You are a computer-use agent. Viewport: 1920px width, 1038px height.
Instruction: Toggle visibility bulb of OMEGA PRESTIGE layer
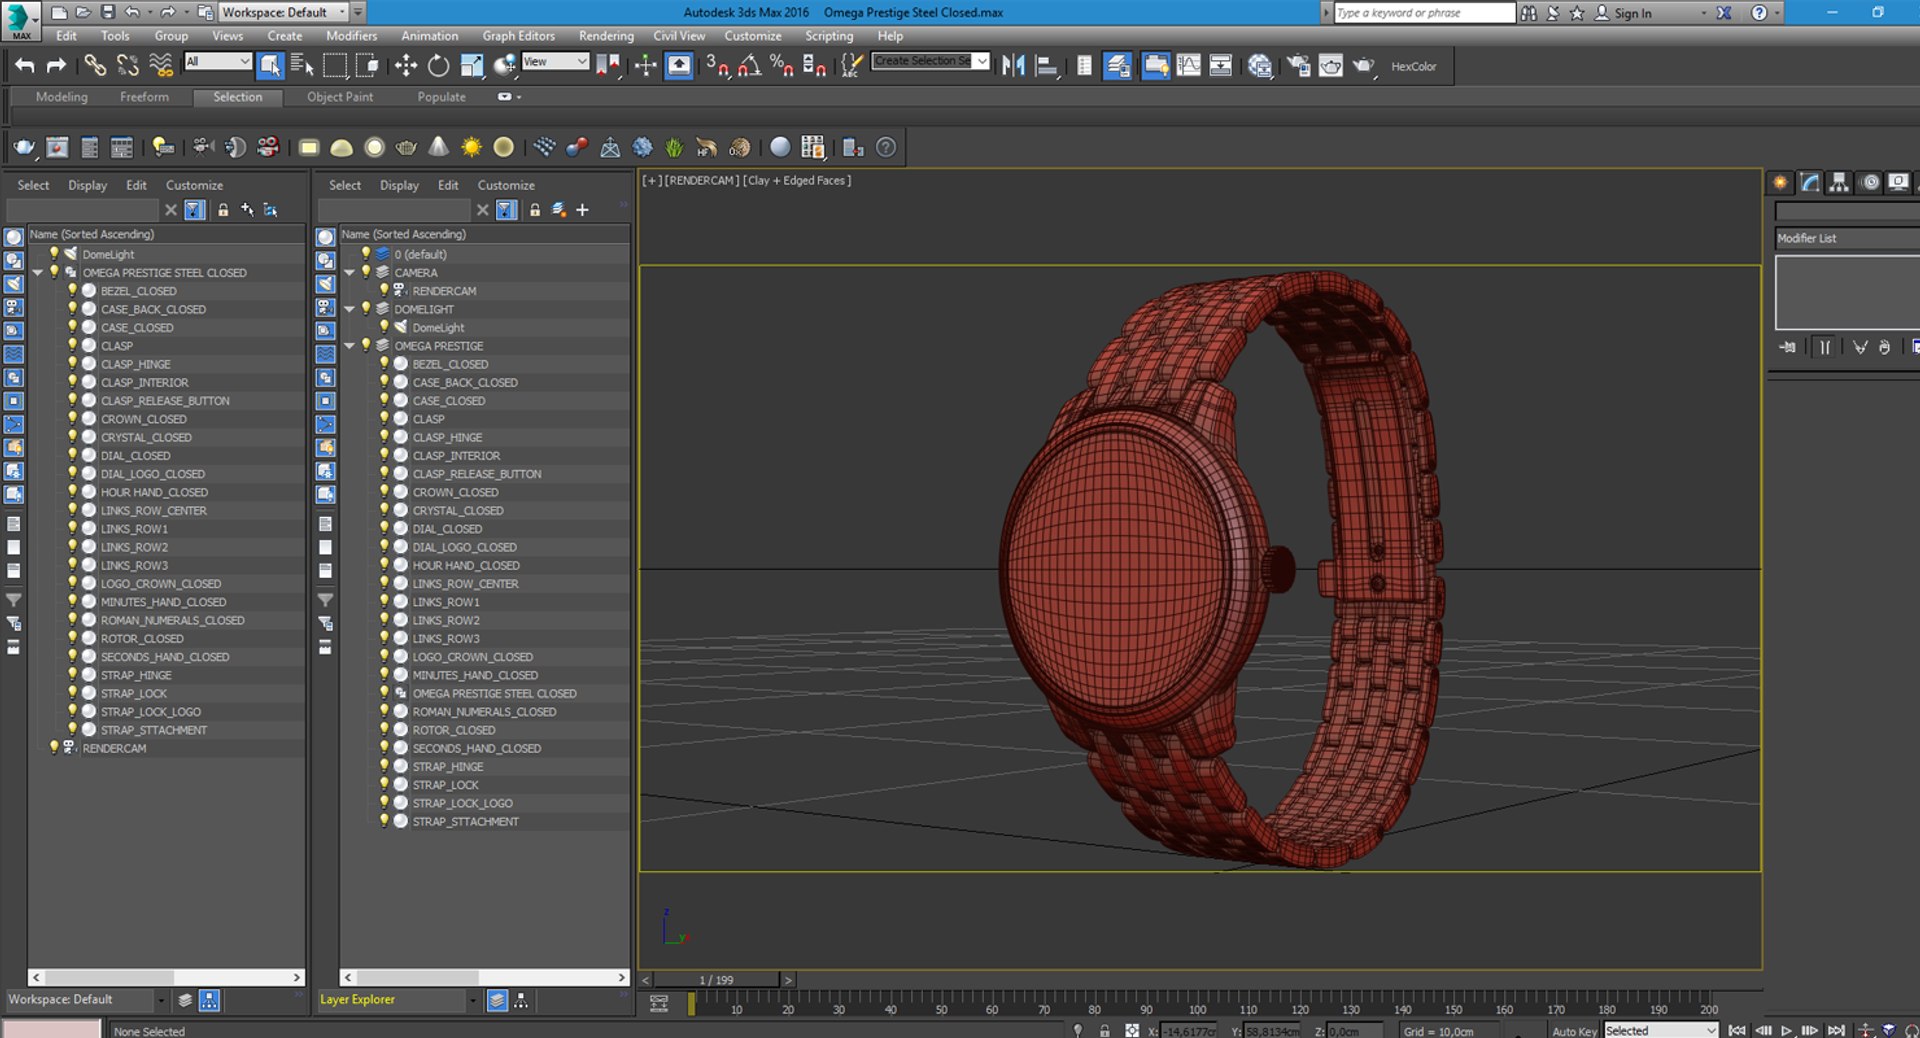click(x=366, y=345)
